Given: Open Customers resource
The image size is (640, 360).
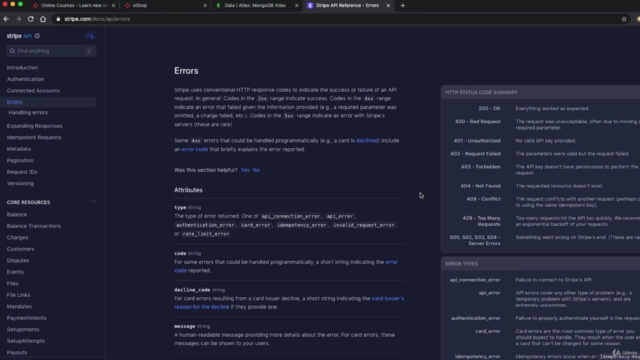Looking at the screenshot, I should click(20, 249).
